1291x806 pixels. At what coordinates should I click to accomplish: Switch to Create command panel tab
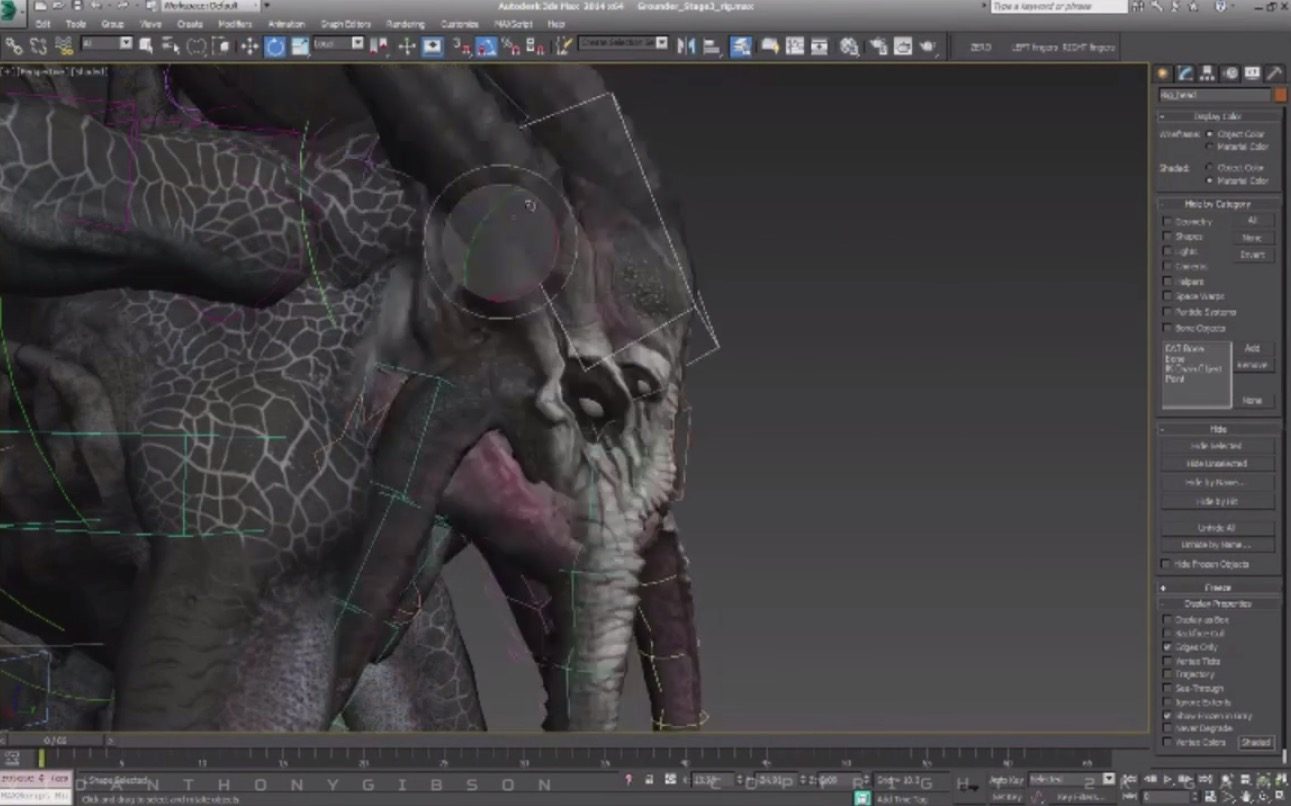[1163, 73]
